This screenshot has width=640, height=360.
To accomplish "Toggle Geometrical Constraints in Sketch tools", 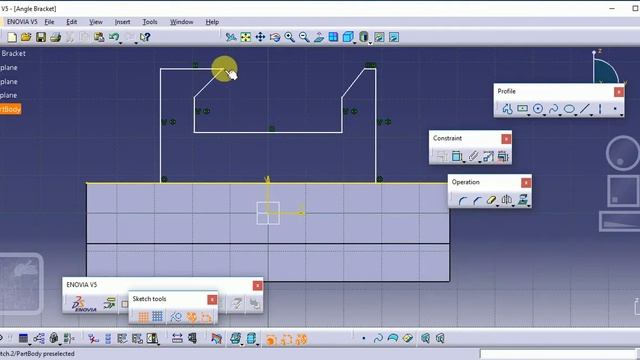I will tap(191, 317).
